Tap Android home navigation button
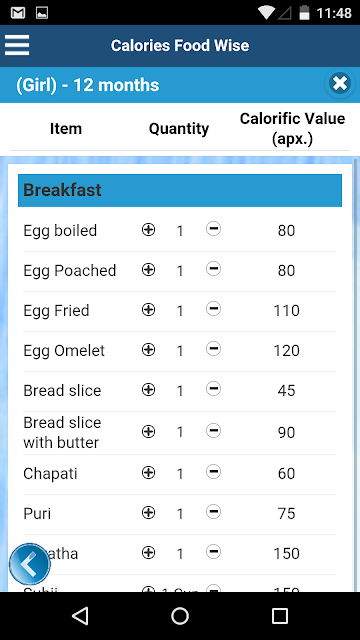360x640 pixels. pos(180,616)
